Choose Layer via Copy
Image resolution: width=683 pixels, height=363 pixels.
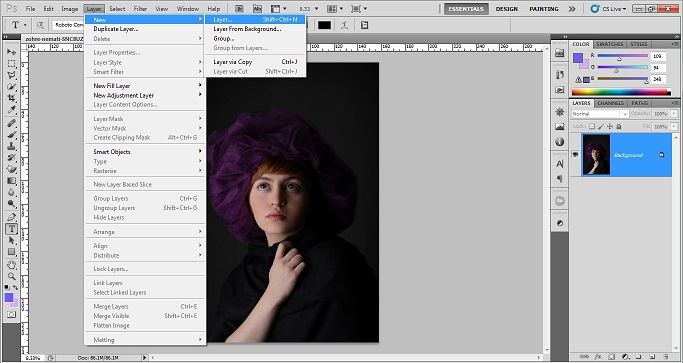pos(255,62)
